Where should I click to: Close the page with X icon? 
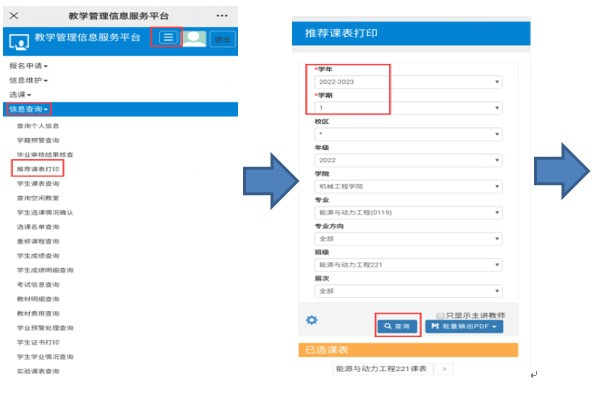[14, 16]
